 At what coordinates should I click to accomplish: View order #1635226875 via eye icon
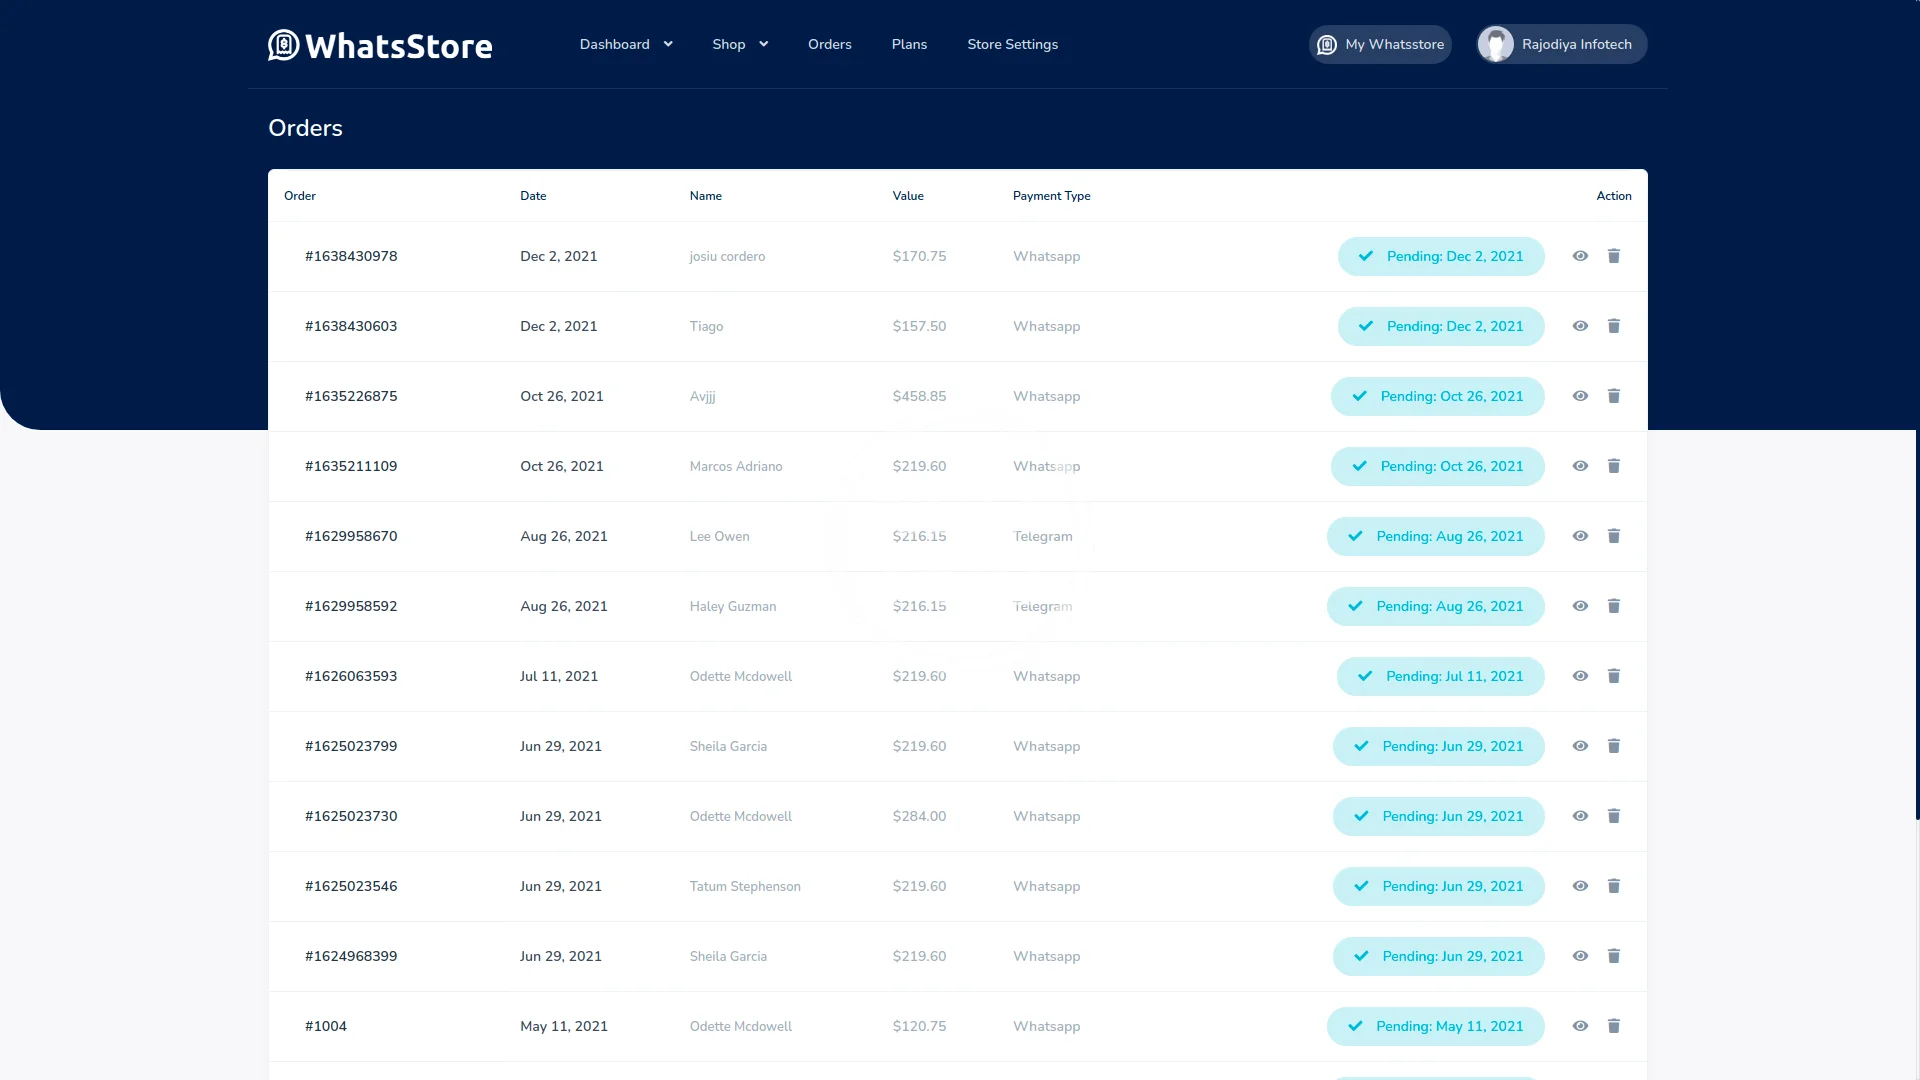[1580, 396]
